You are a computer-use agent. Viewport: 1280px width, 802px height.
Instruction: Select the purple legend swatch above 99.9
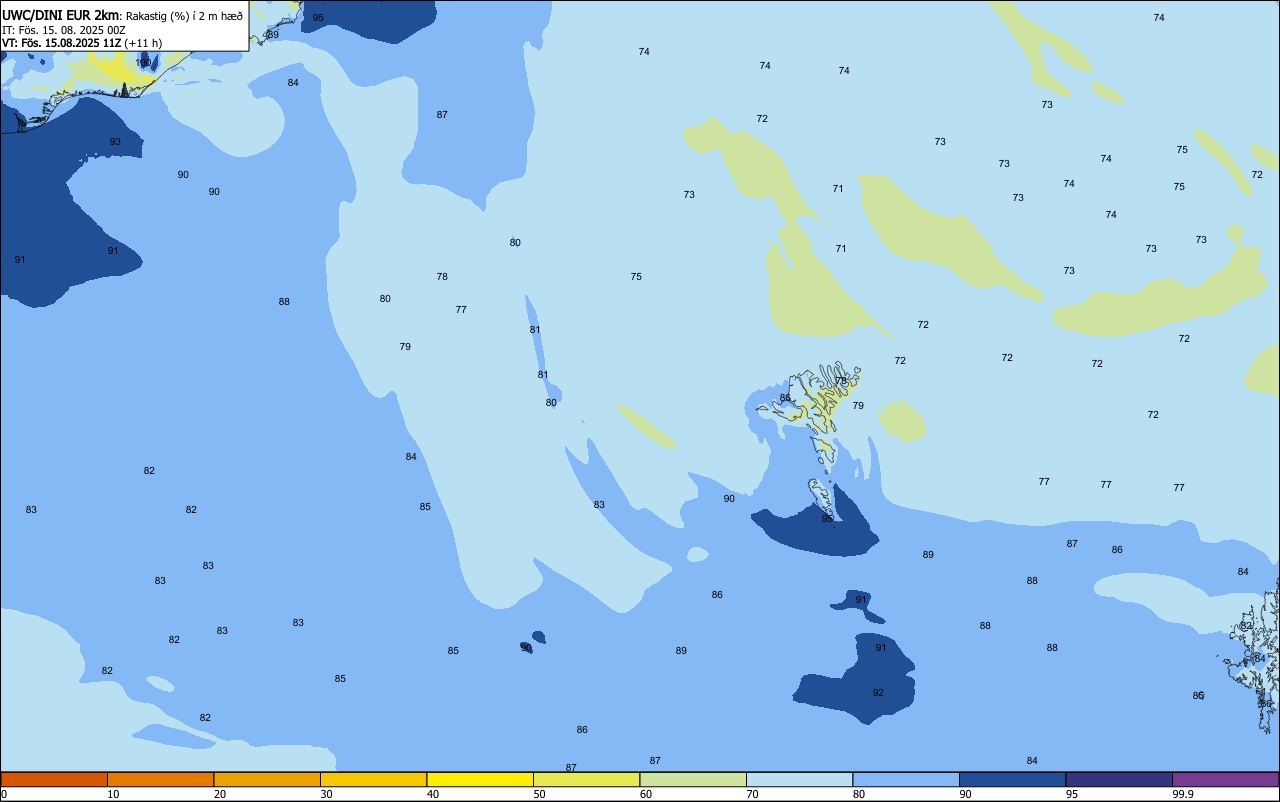click(1225, 779)
